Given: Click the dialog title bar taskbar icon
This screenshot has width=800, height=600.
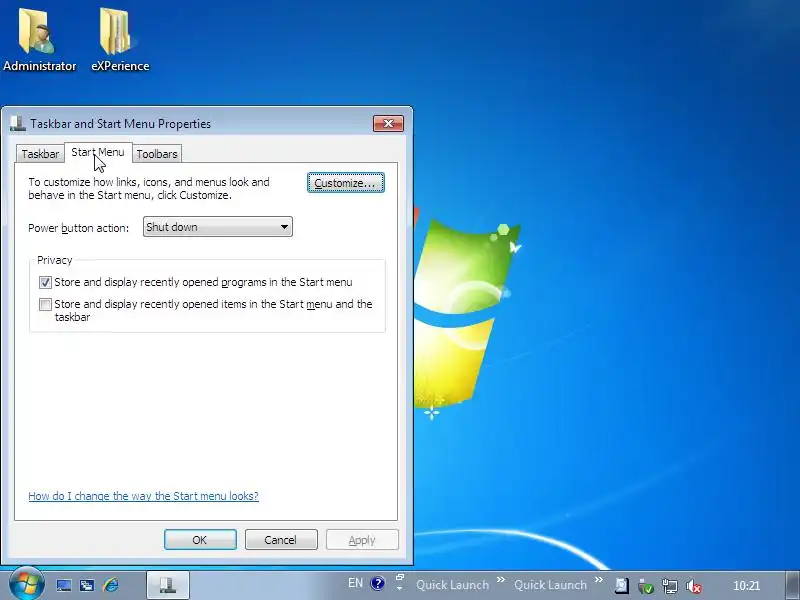Looking at the screenshot, I should 17,123.
